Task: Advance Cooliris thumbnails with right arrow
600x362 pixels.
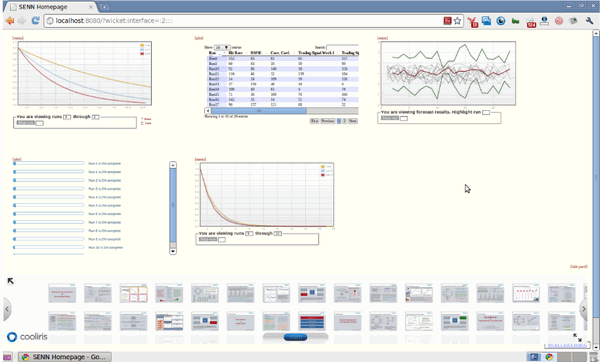Action: (x=584, y=308)
